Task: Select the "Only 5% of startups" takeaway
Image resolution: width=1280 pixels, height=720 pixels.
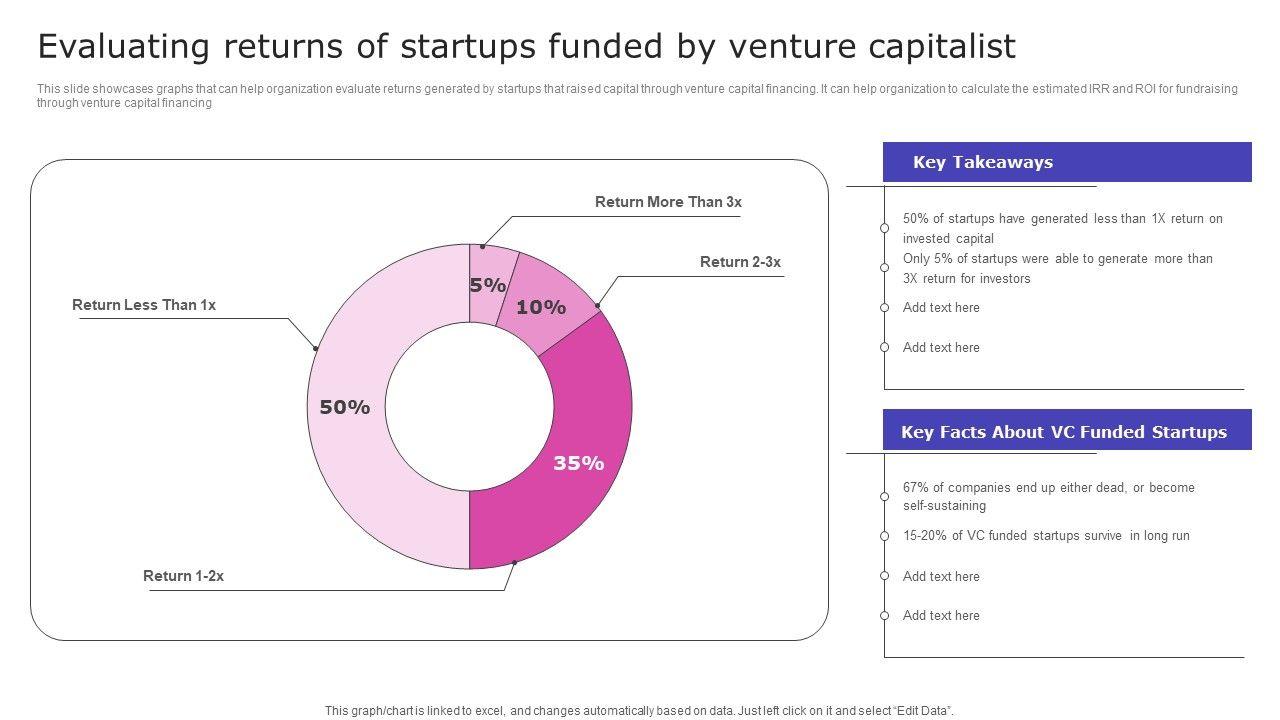Action: [1057, 268]
